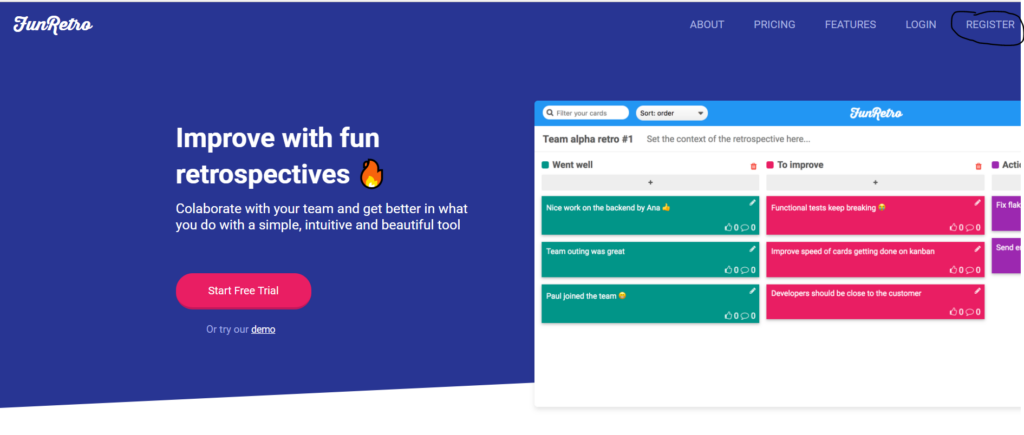Open comments on Nice work on backend card
This screenshot has width=1024, height=435.
(x=744, y=227)
